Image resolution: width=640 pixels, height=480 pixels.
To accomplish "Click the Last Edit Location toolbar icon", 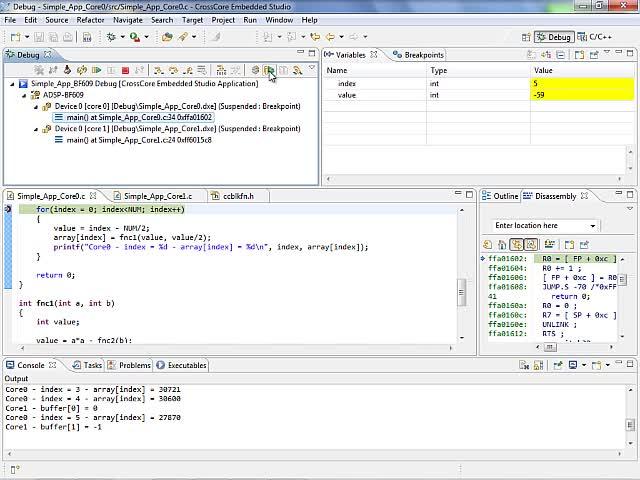I will 315,37.
